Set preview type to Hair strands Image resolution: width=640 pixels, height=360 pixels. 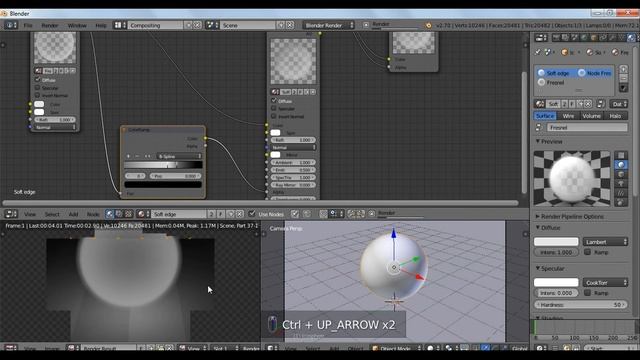click(x=621, y=193)
